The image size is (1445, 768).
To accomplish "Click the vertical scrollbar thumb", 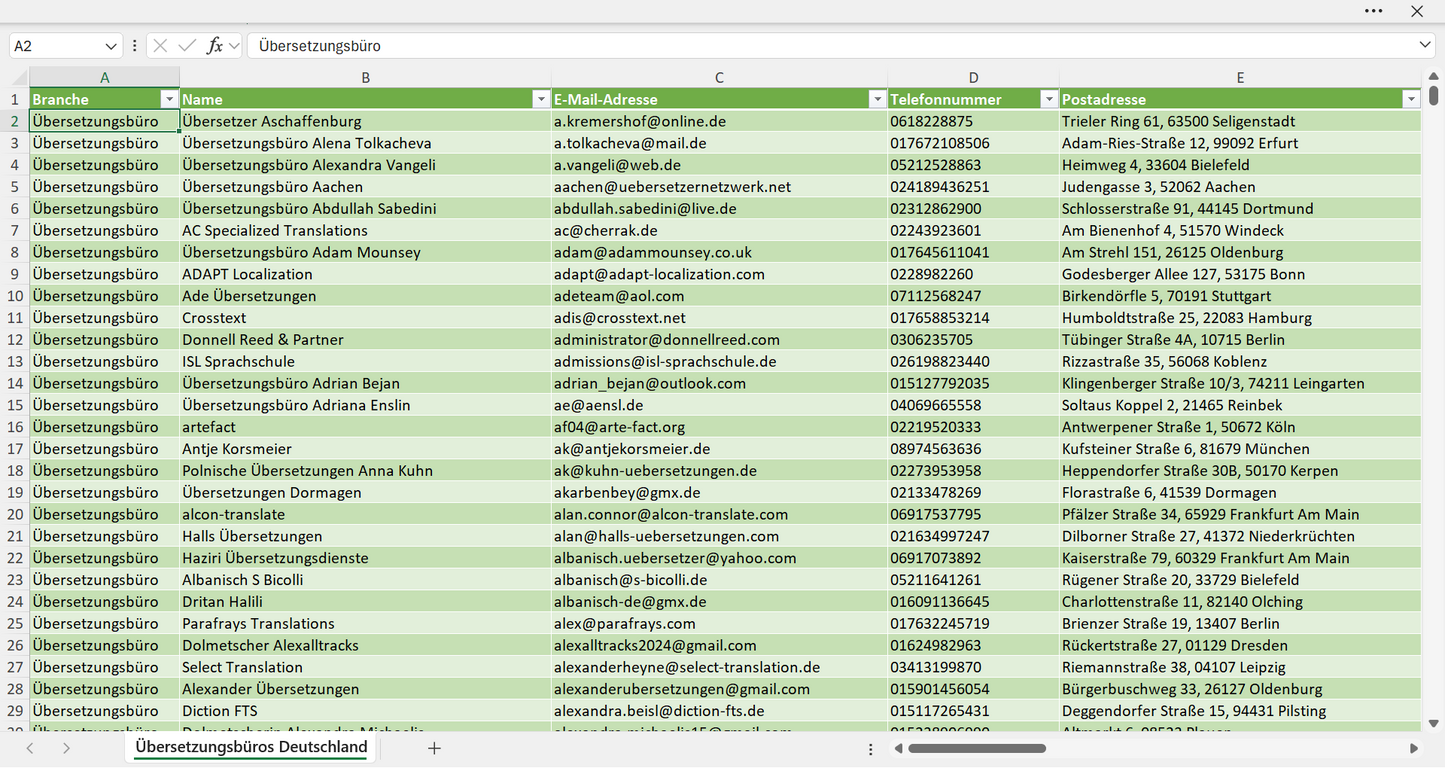I will [x=1433, y=96].
